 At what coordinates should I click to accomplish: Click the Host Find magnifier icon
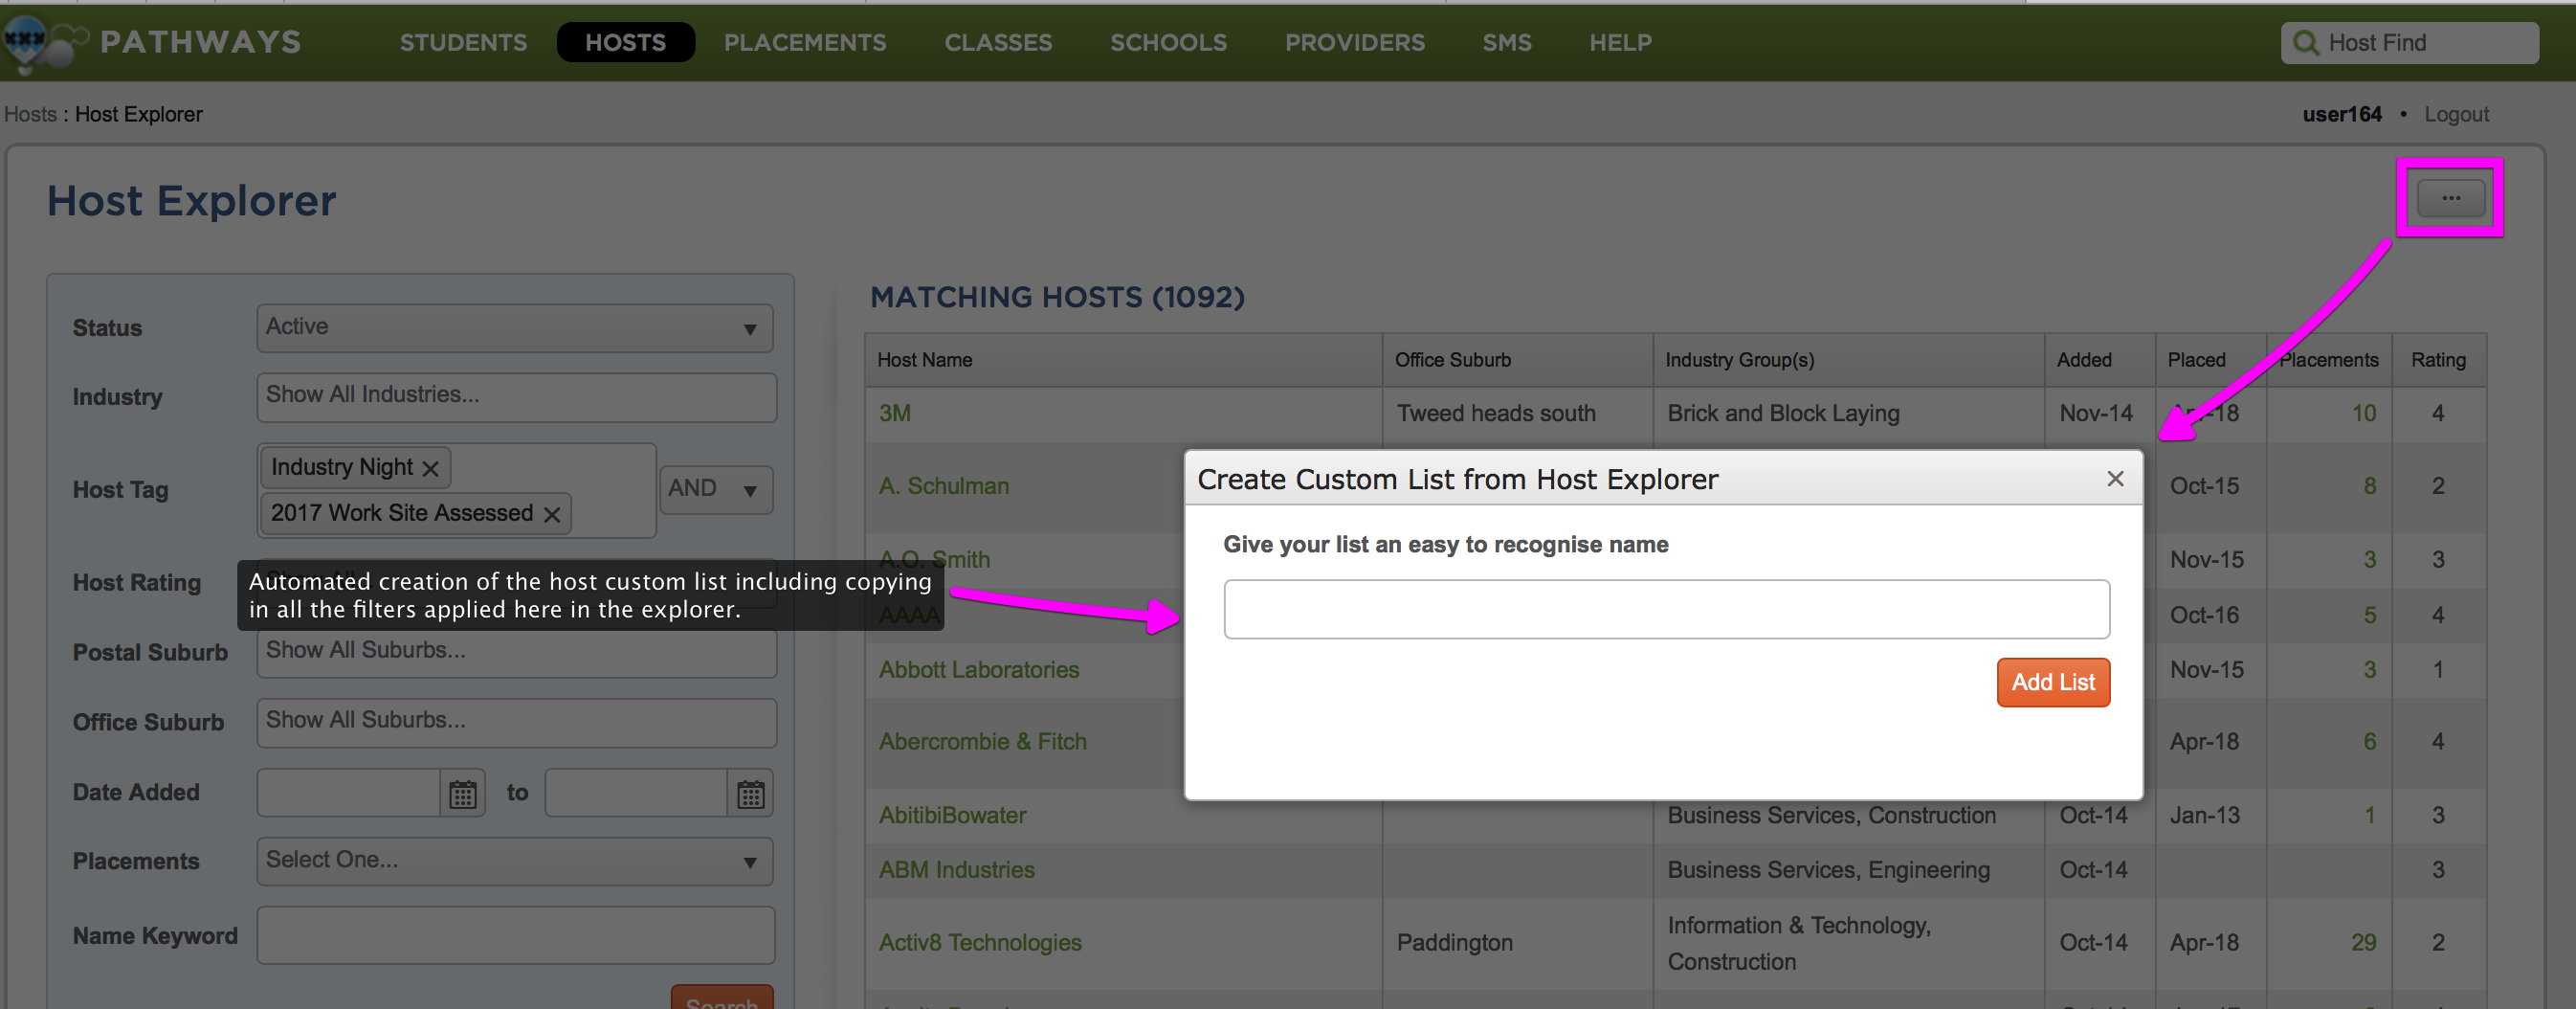(x=2306, y=42)
